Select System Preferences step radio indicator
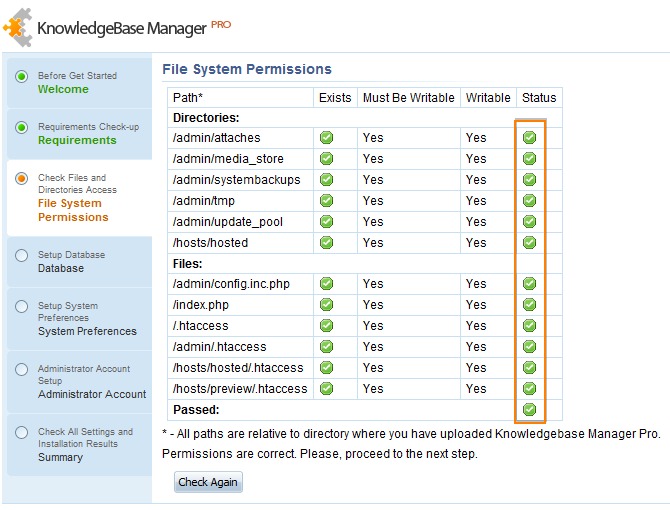The width and height of the screenshot is (670, 510). (x=21, y=306)
